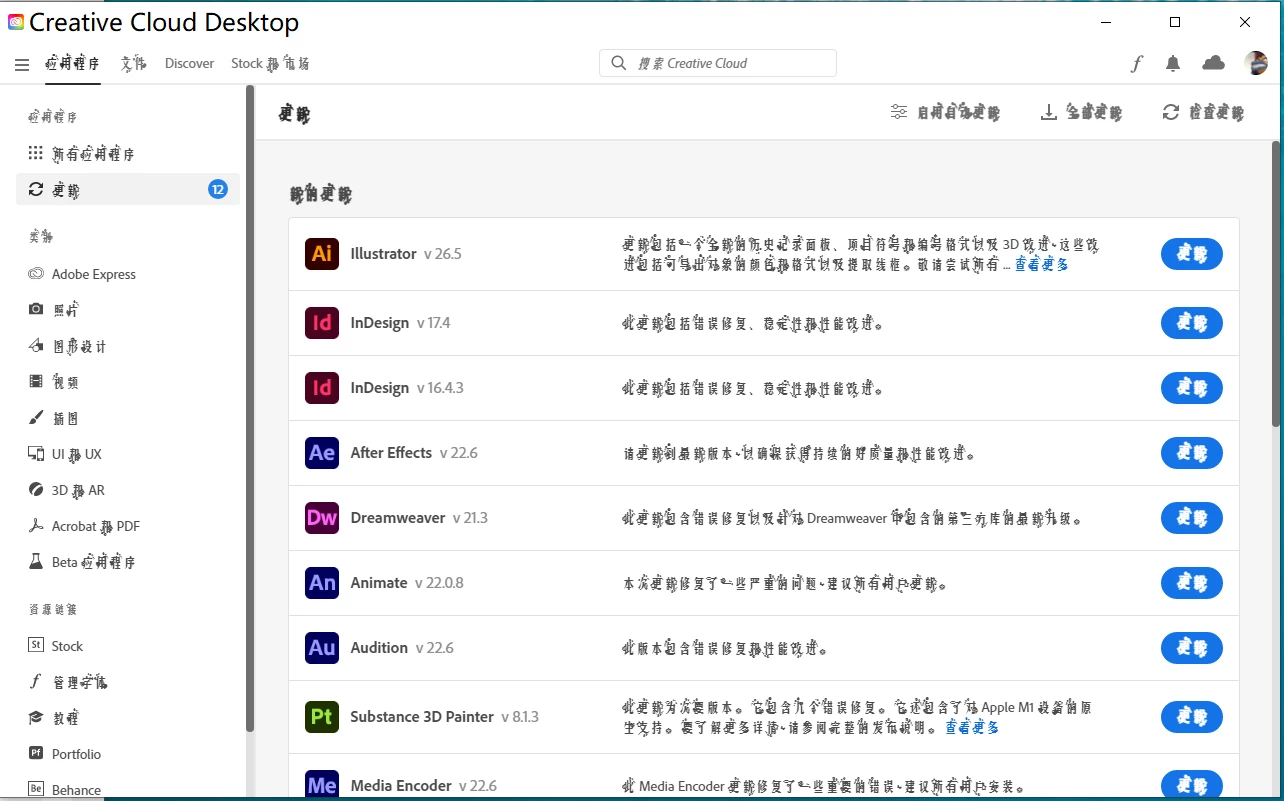The width and height of the screenshot is (1284, 801).
Task: Switch to the Discover tab
Action: pos(189,63)
